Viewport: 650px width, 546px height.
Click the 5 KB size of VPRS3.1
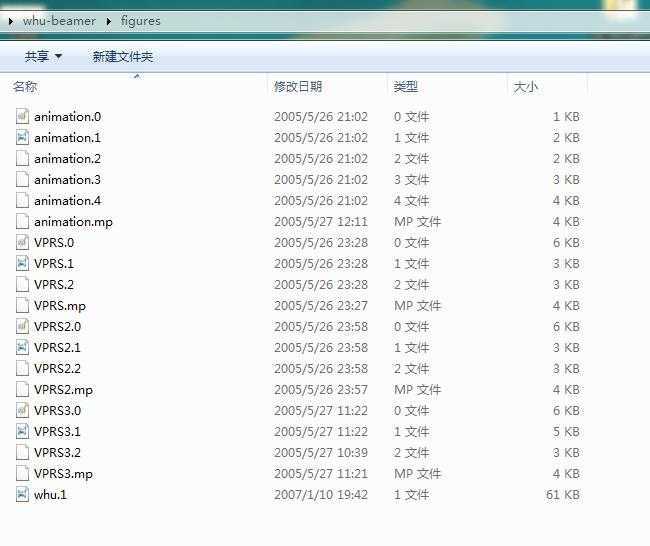point(566,432)
